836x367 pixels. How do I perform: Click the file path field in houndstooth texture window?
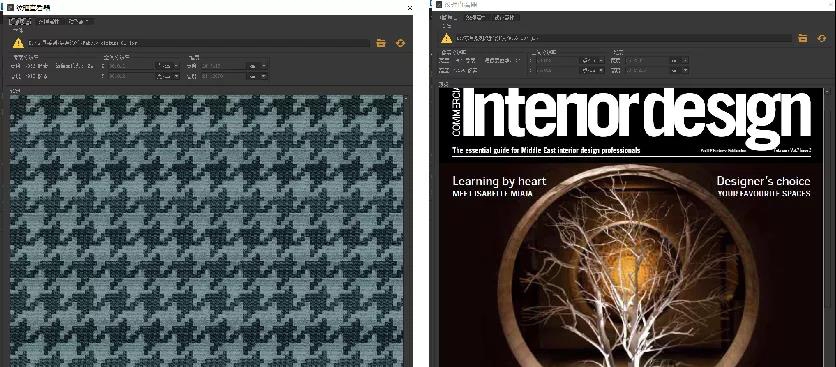(x=199, y=43)
